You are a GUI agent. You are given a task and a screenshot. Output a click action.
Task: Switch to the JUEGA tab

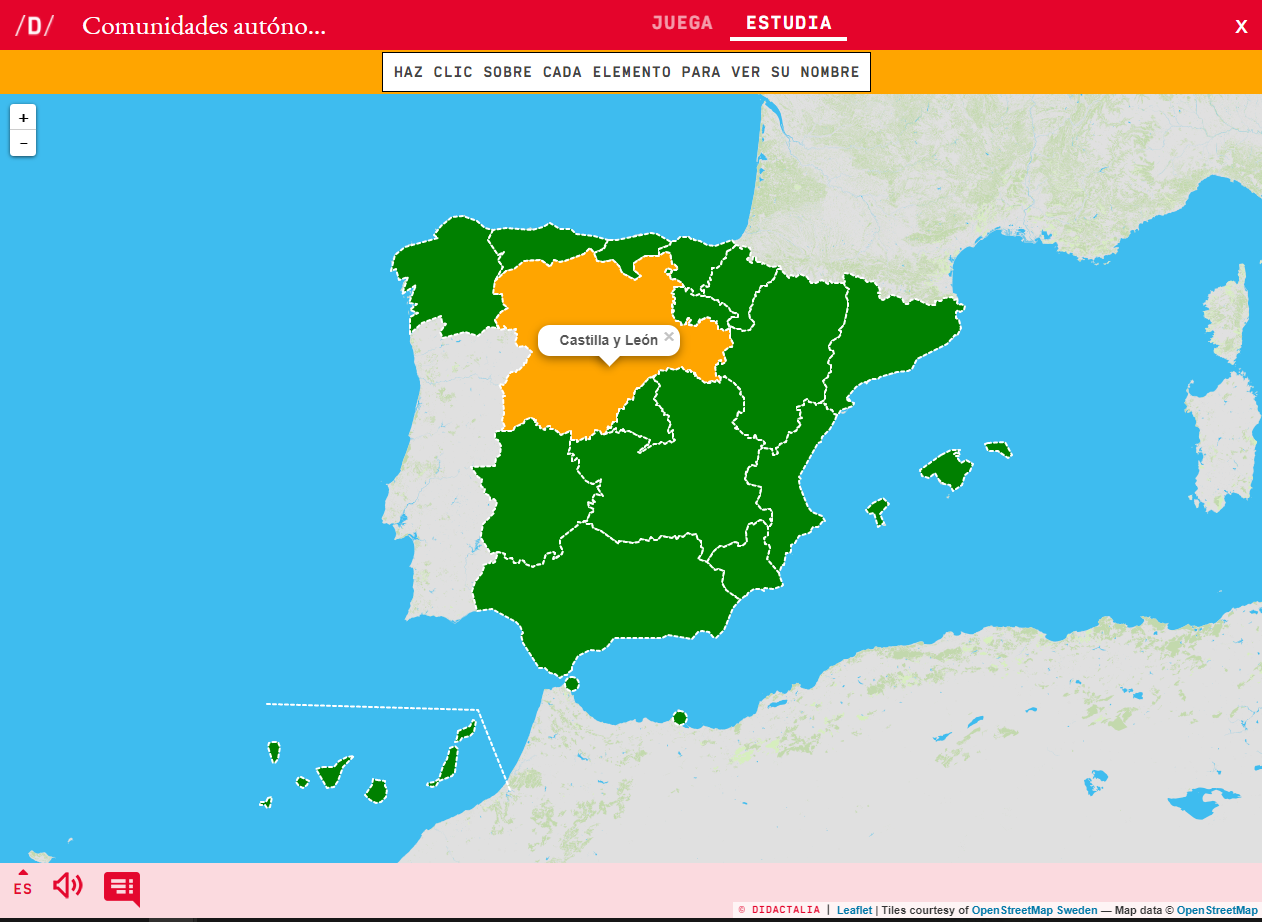pyautogui.click(x=682, y=23)
